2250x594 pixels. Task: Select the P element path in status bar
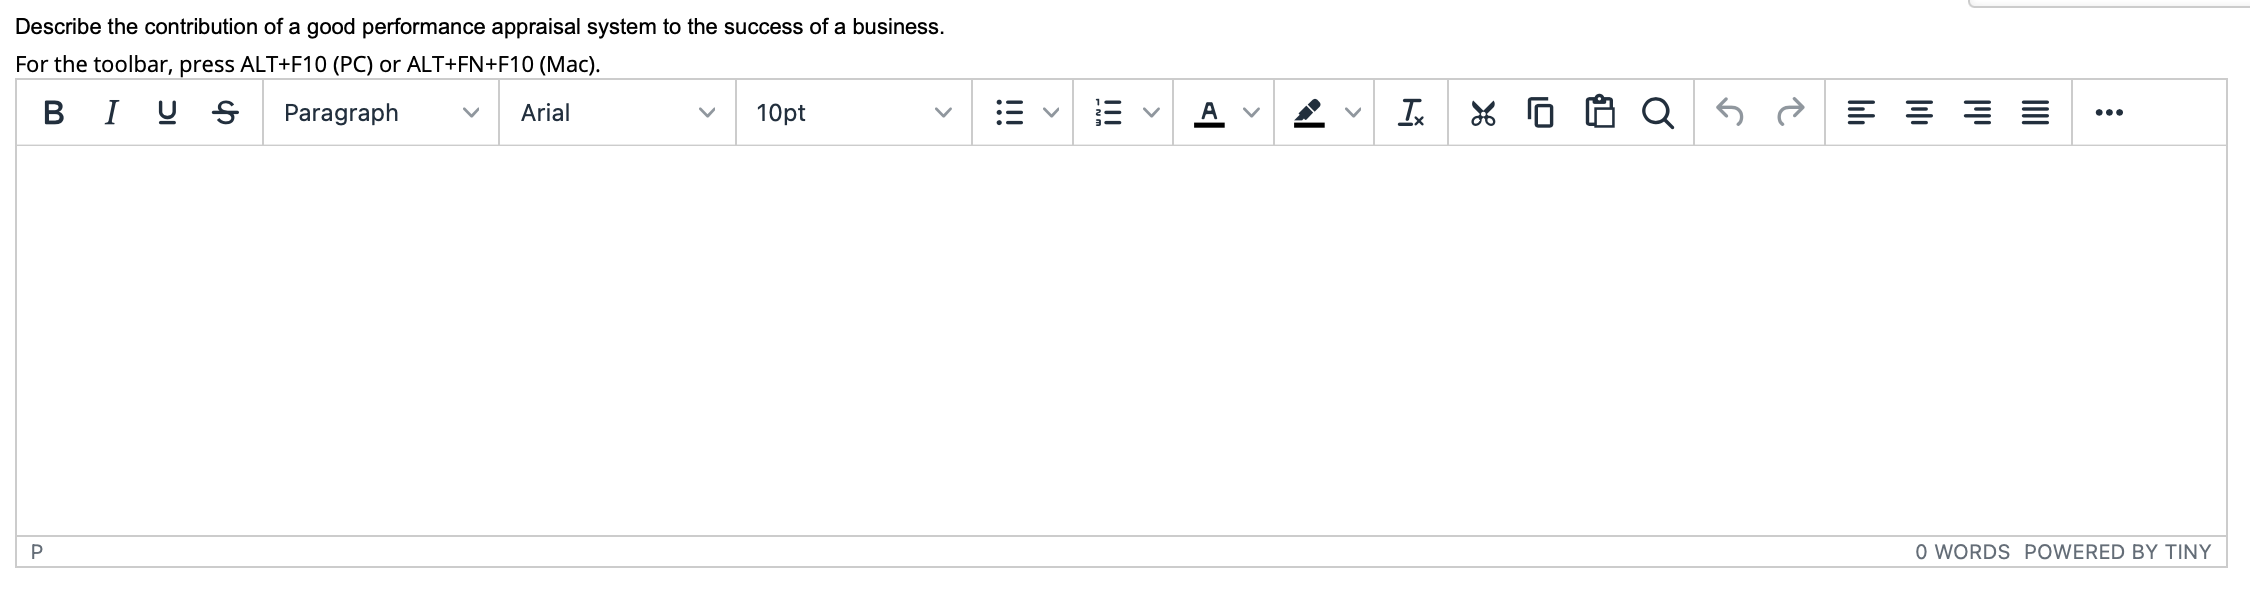coord(37,552)
